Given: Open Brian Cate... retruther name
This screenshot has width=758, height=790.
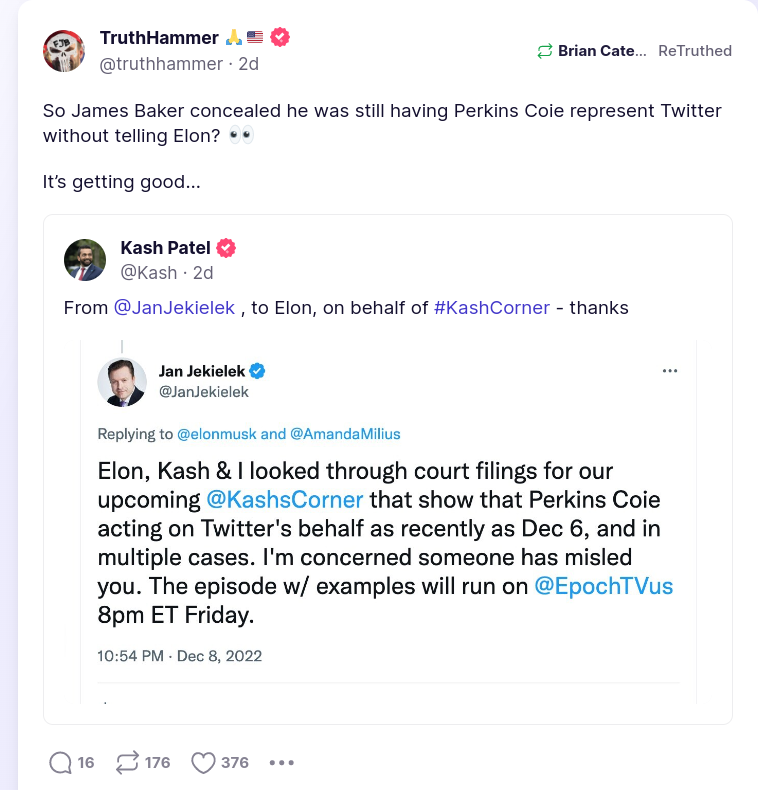Looking at the screenshot, I should coord(602,51).
